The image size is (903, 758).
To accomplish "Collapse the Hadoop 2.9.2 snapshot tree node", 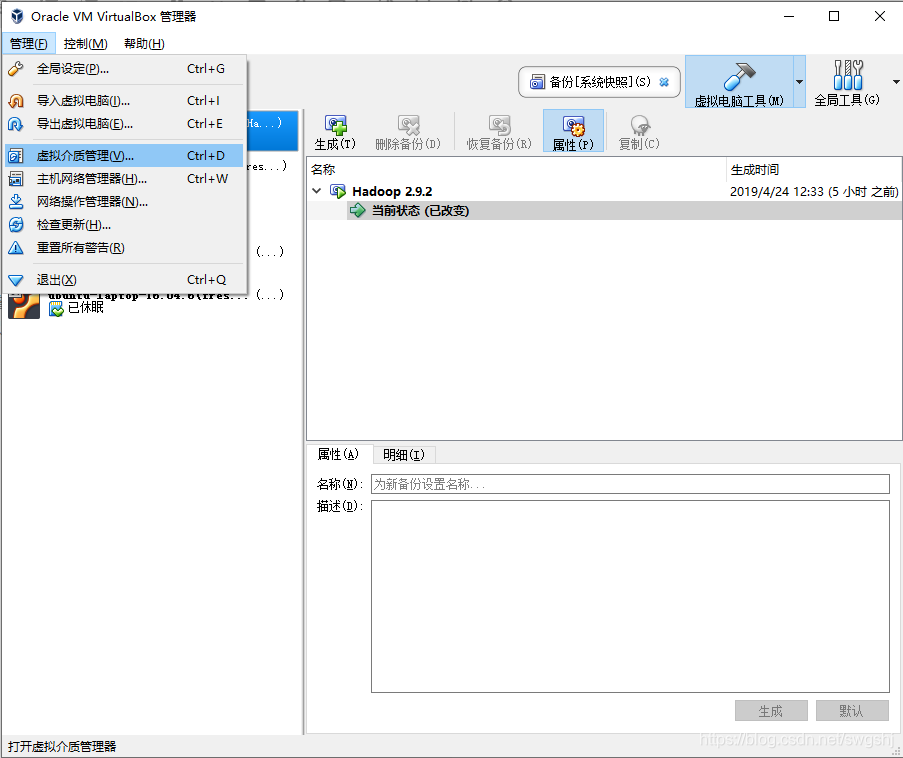I will click(x=316, y=191).
